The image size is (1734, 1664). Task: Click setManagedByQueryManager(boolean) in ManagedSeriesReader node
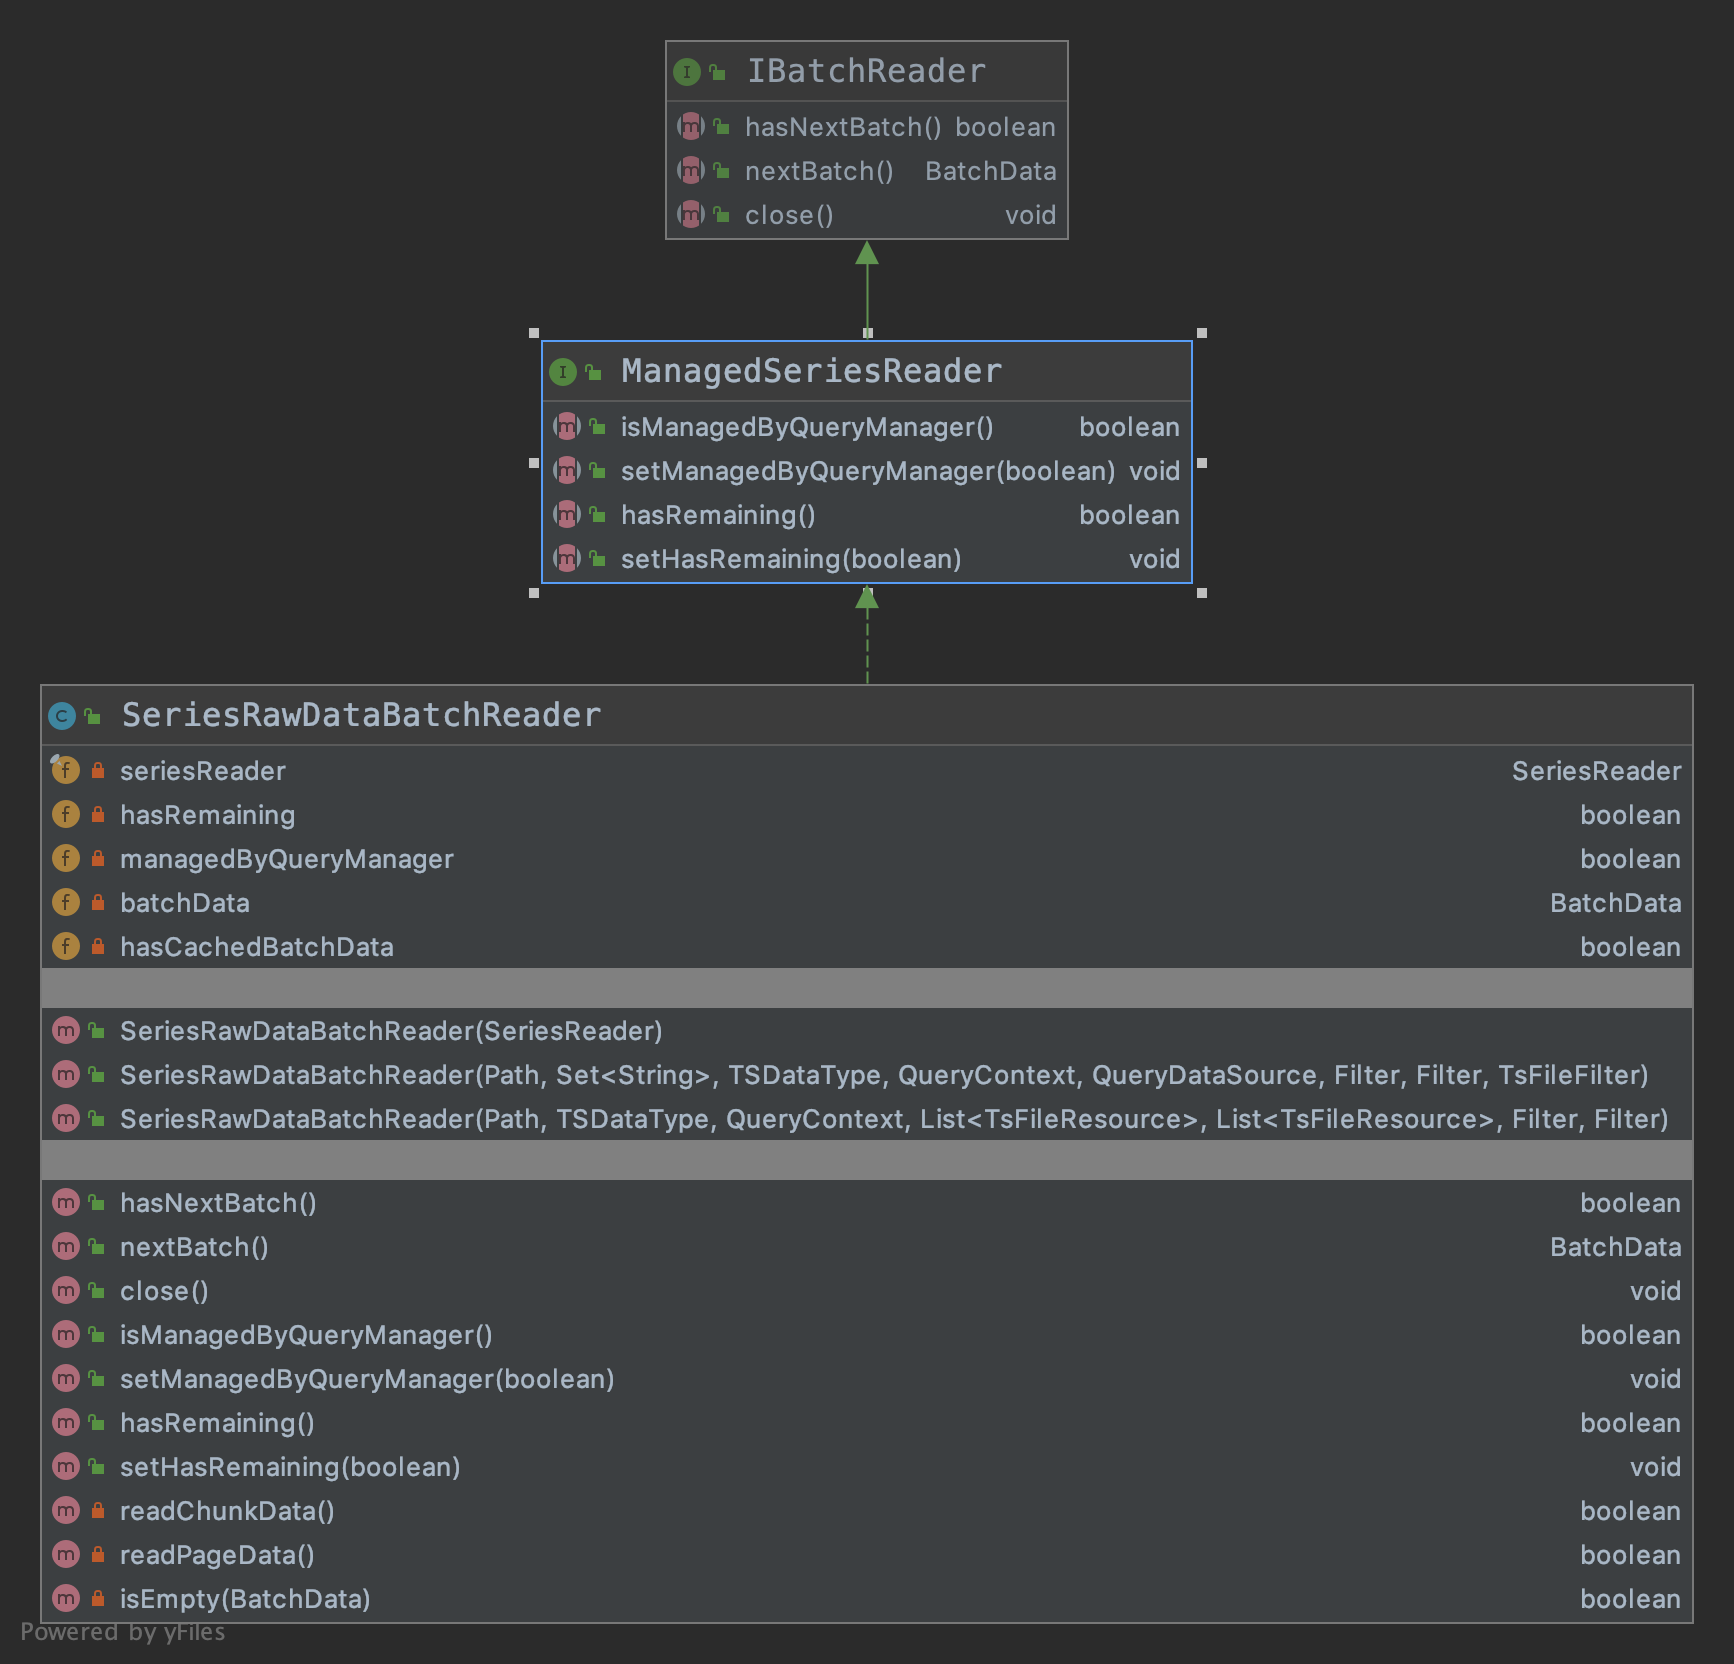(x=868, y=471)
